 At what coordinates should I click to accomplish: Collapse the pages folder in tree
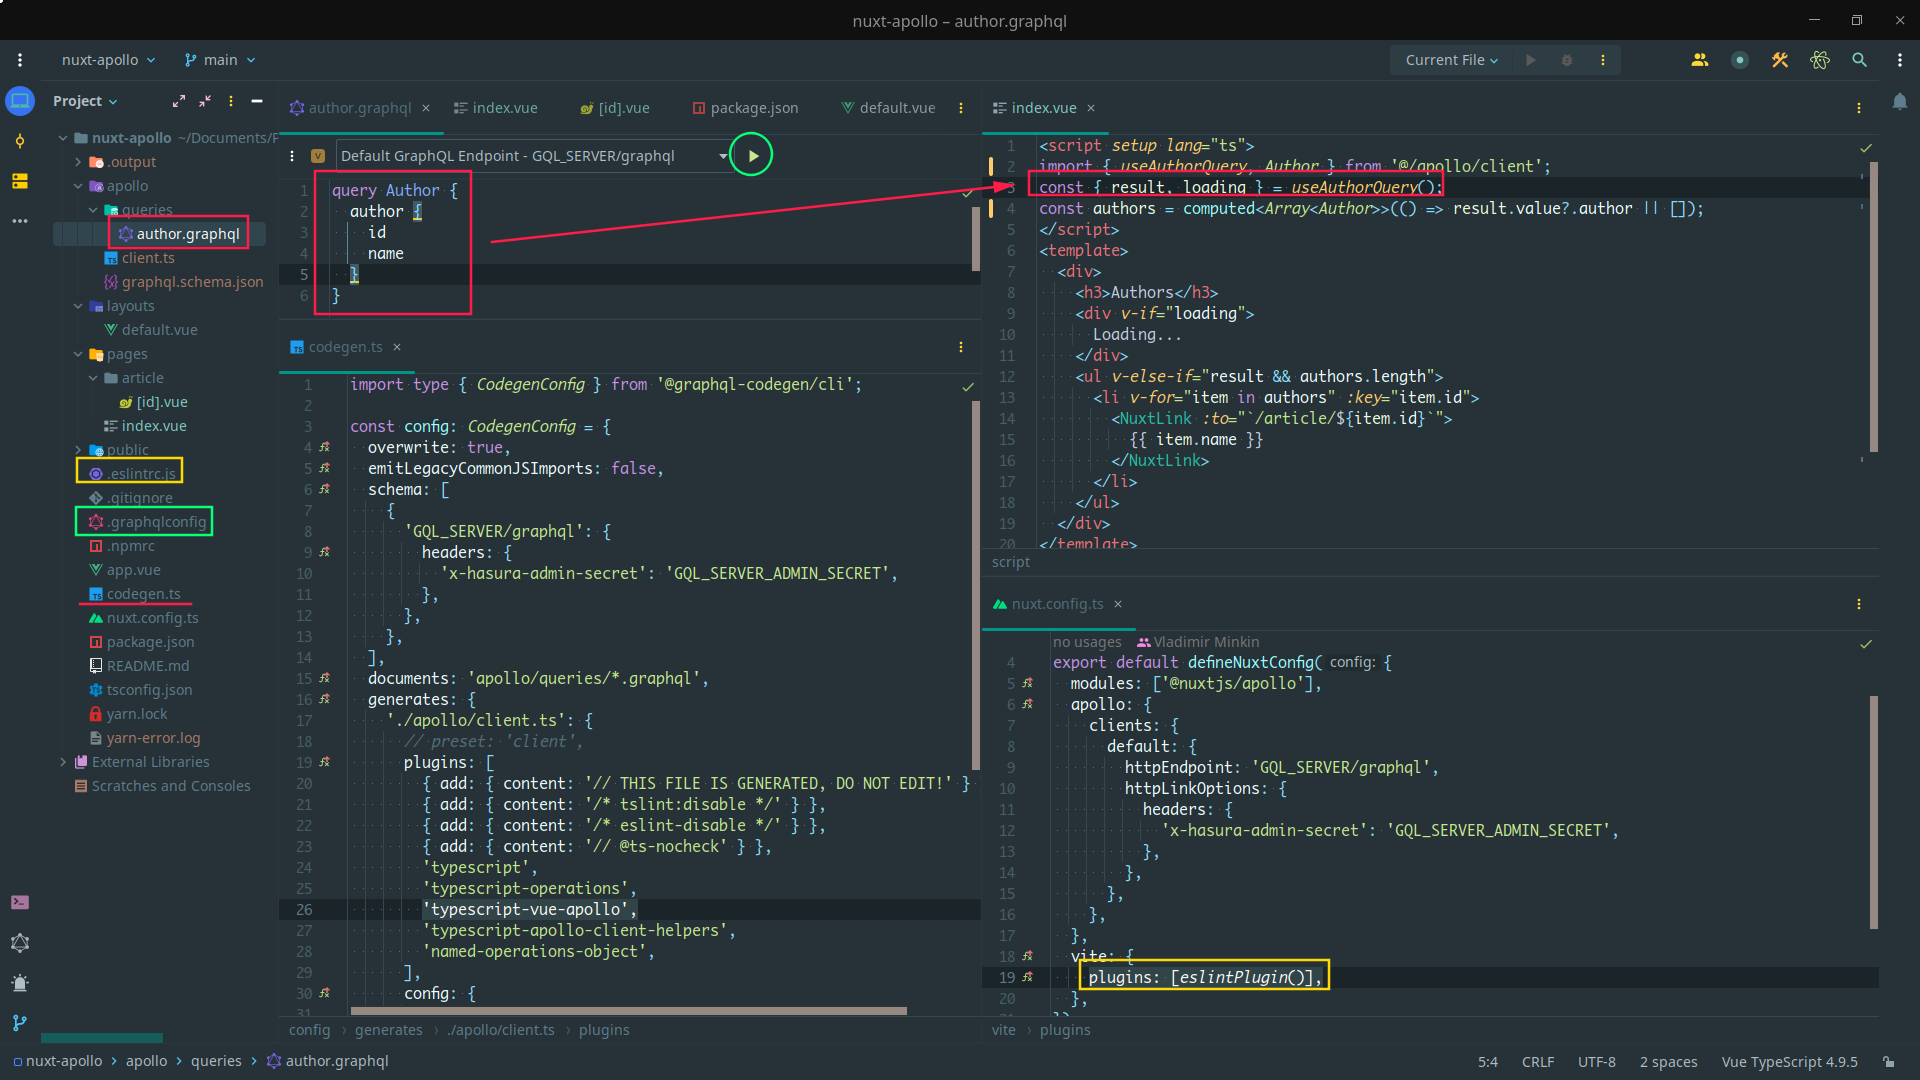pyautogui.click(x=79, y=354)
